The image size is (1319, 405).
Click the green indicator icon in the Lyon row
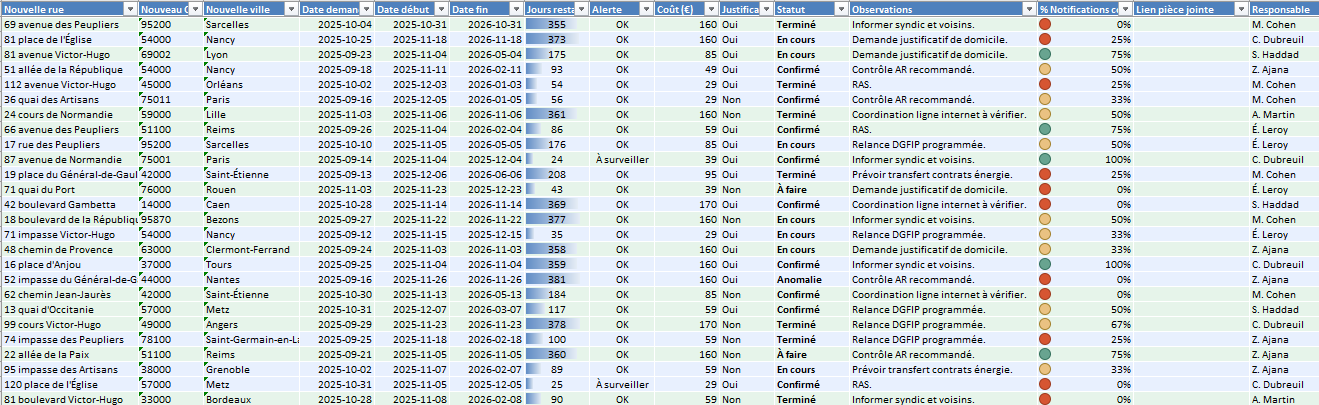pyautogui.click(x=1045, y=54)
